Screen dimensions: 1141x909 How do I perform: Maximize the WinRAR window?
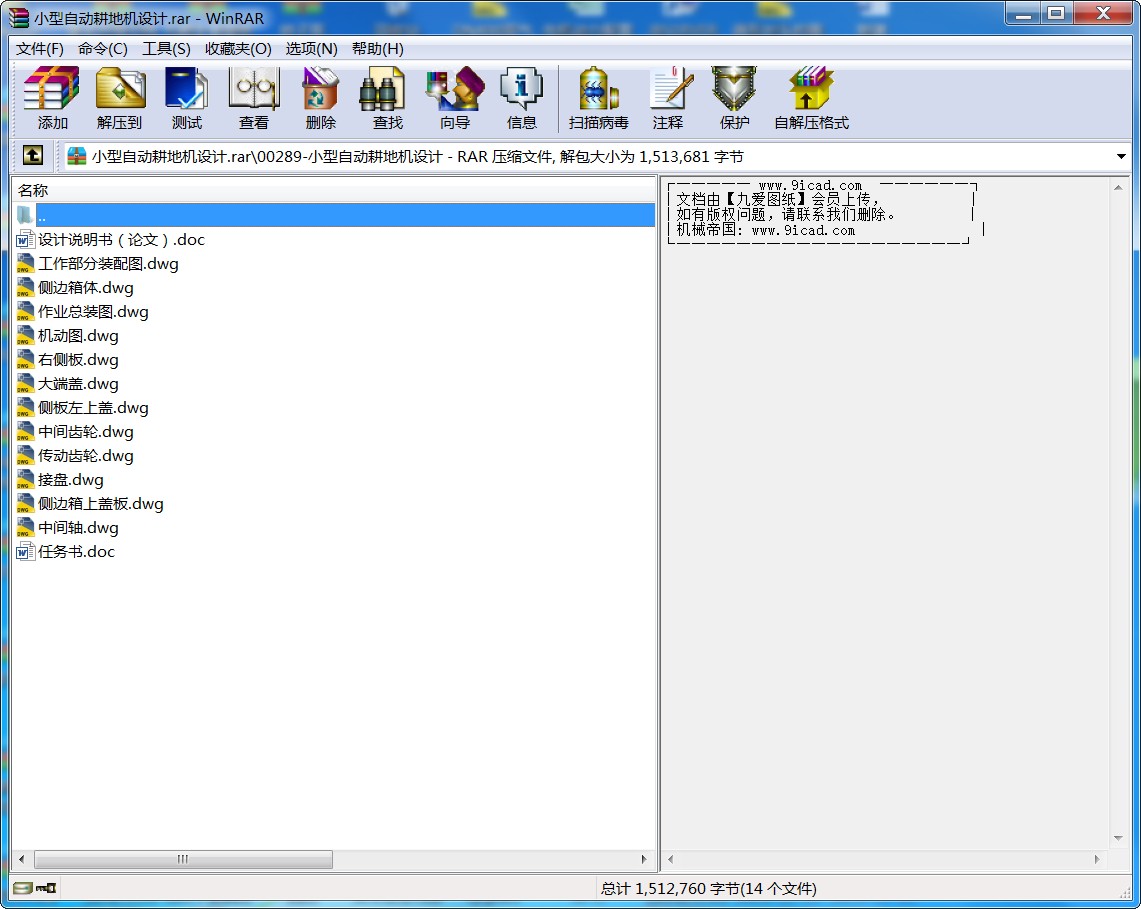1055,13
